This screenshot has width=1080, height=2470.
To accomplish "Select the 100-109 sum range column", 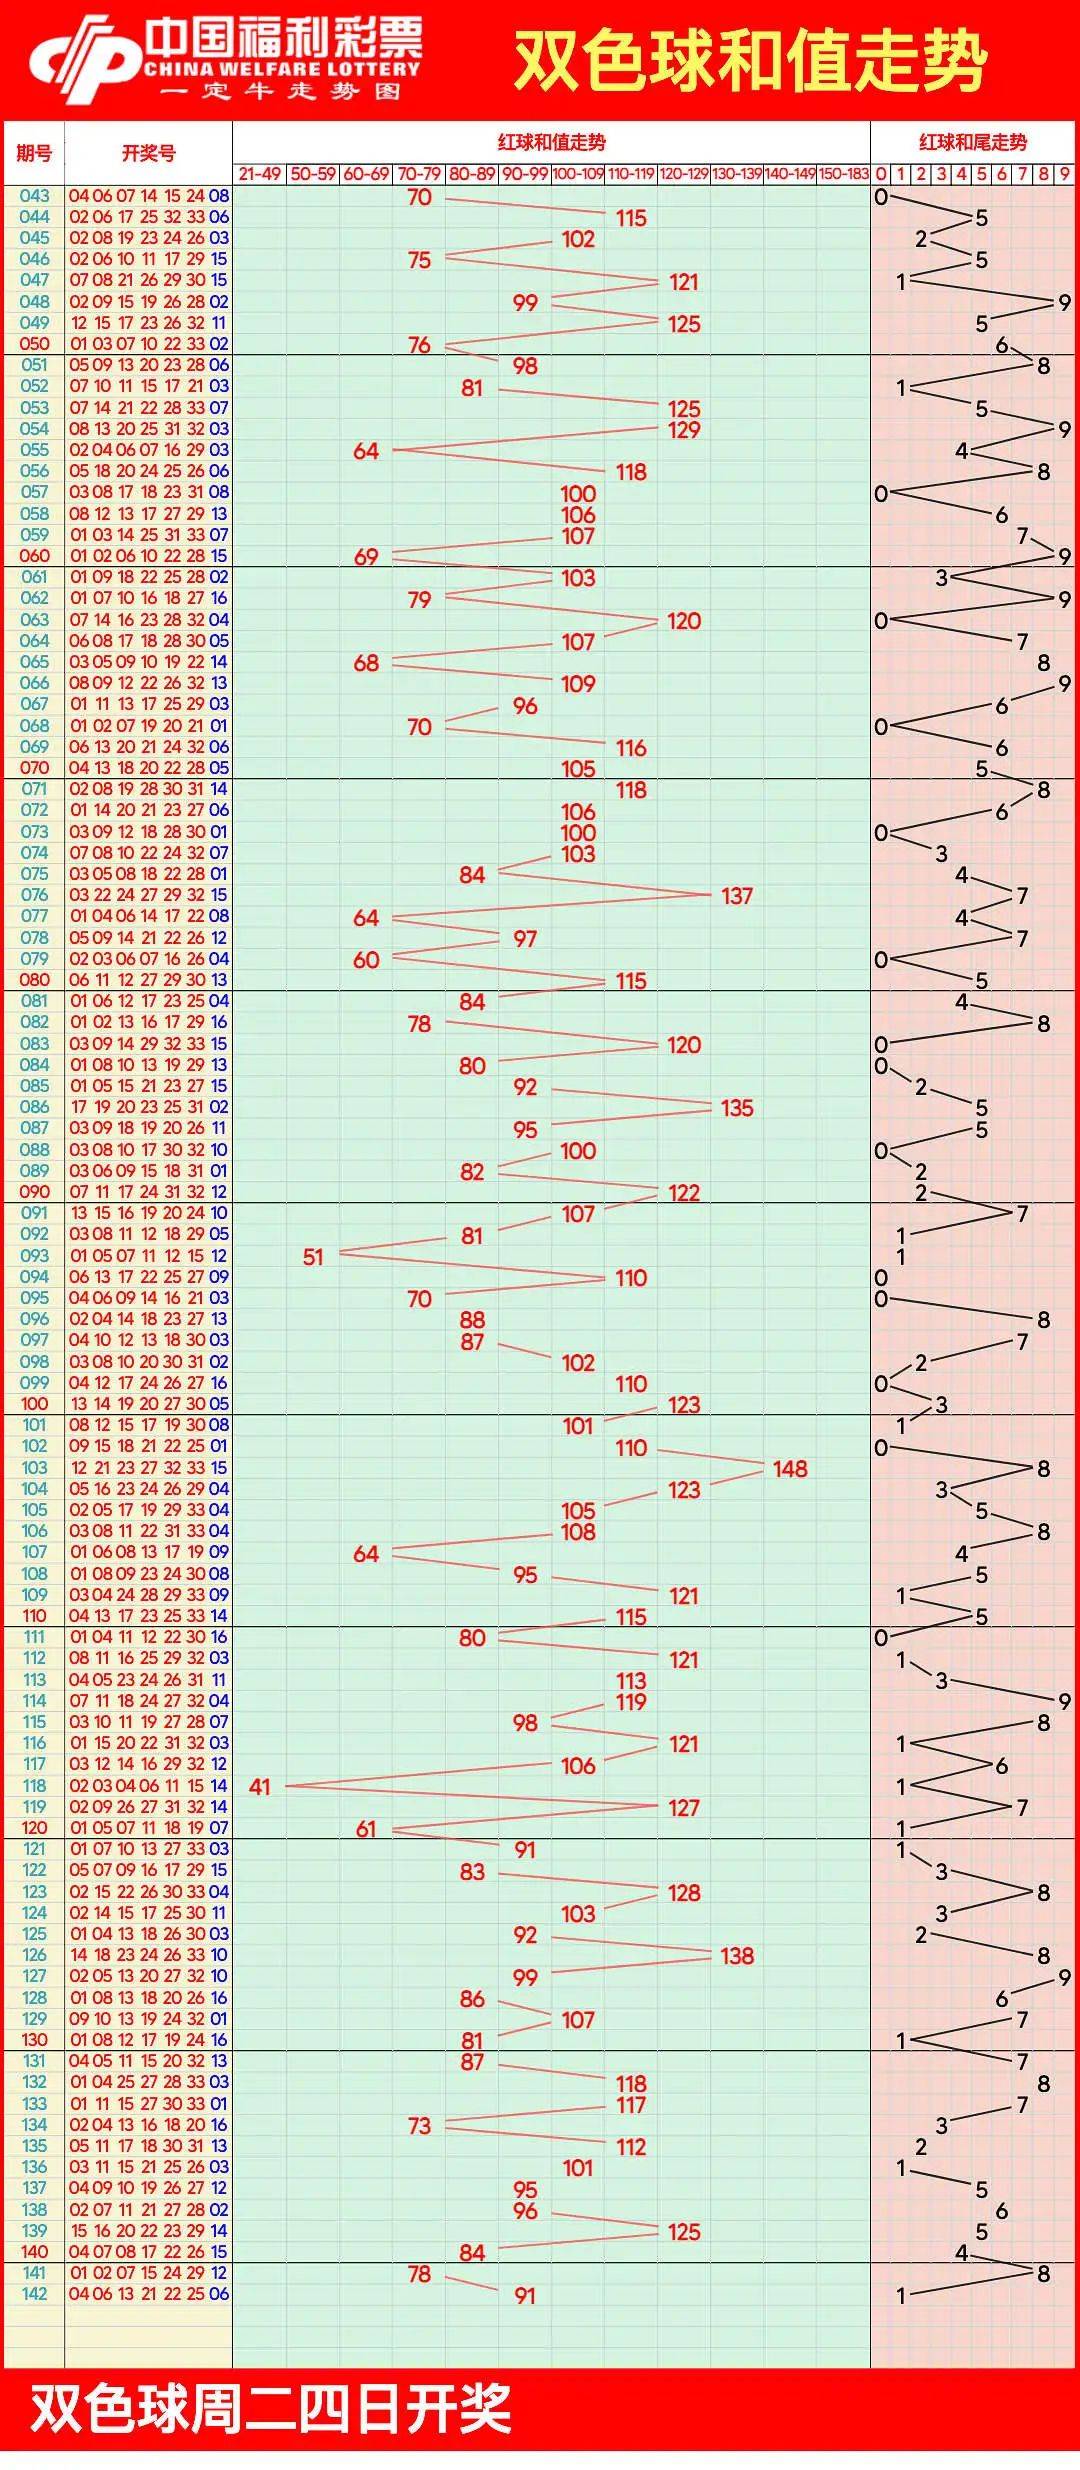I will tap(578, 174).
